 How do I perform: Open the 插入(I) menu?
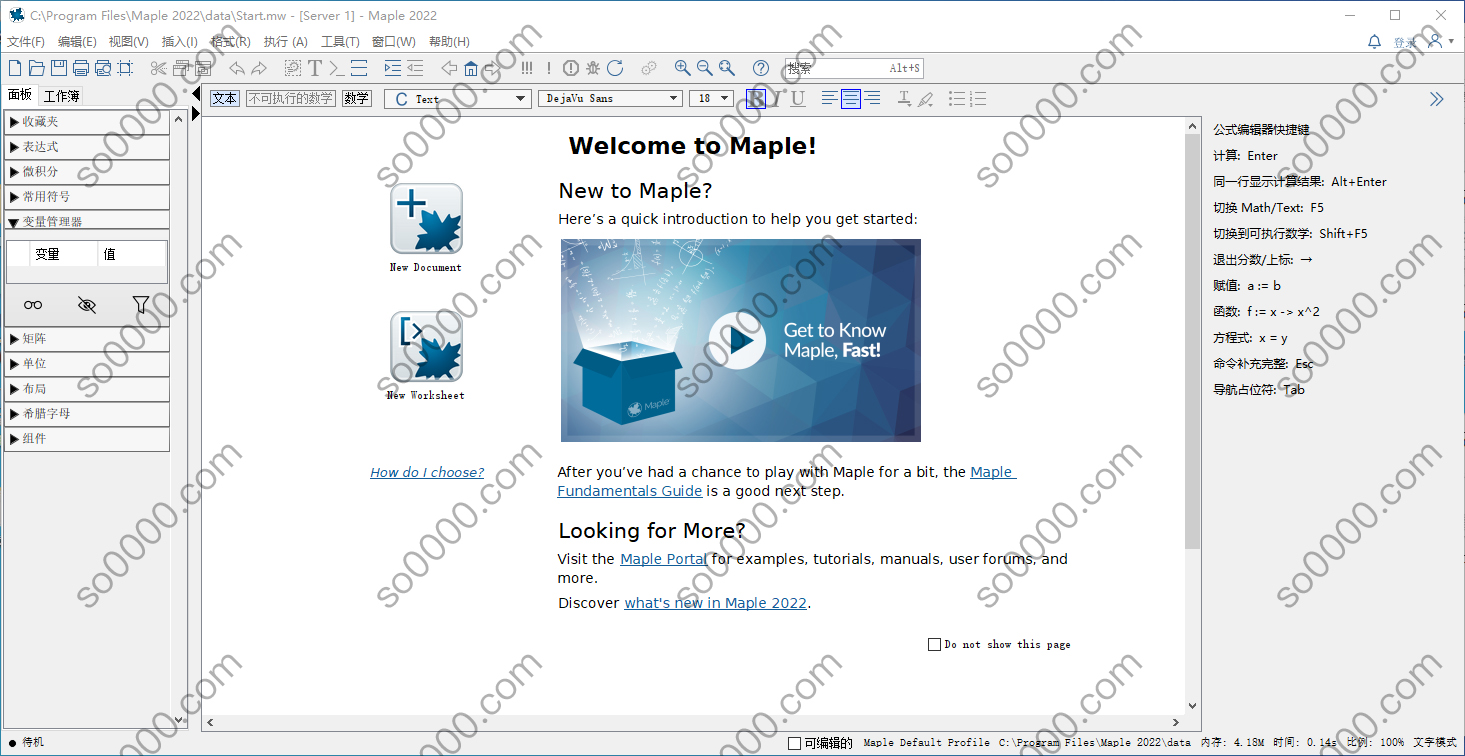point(180,42)
